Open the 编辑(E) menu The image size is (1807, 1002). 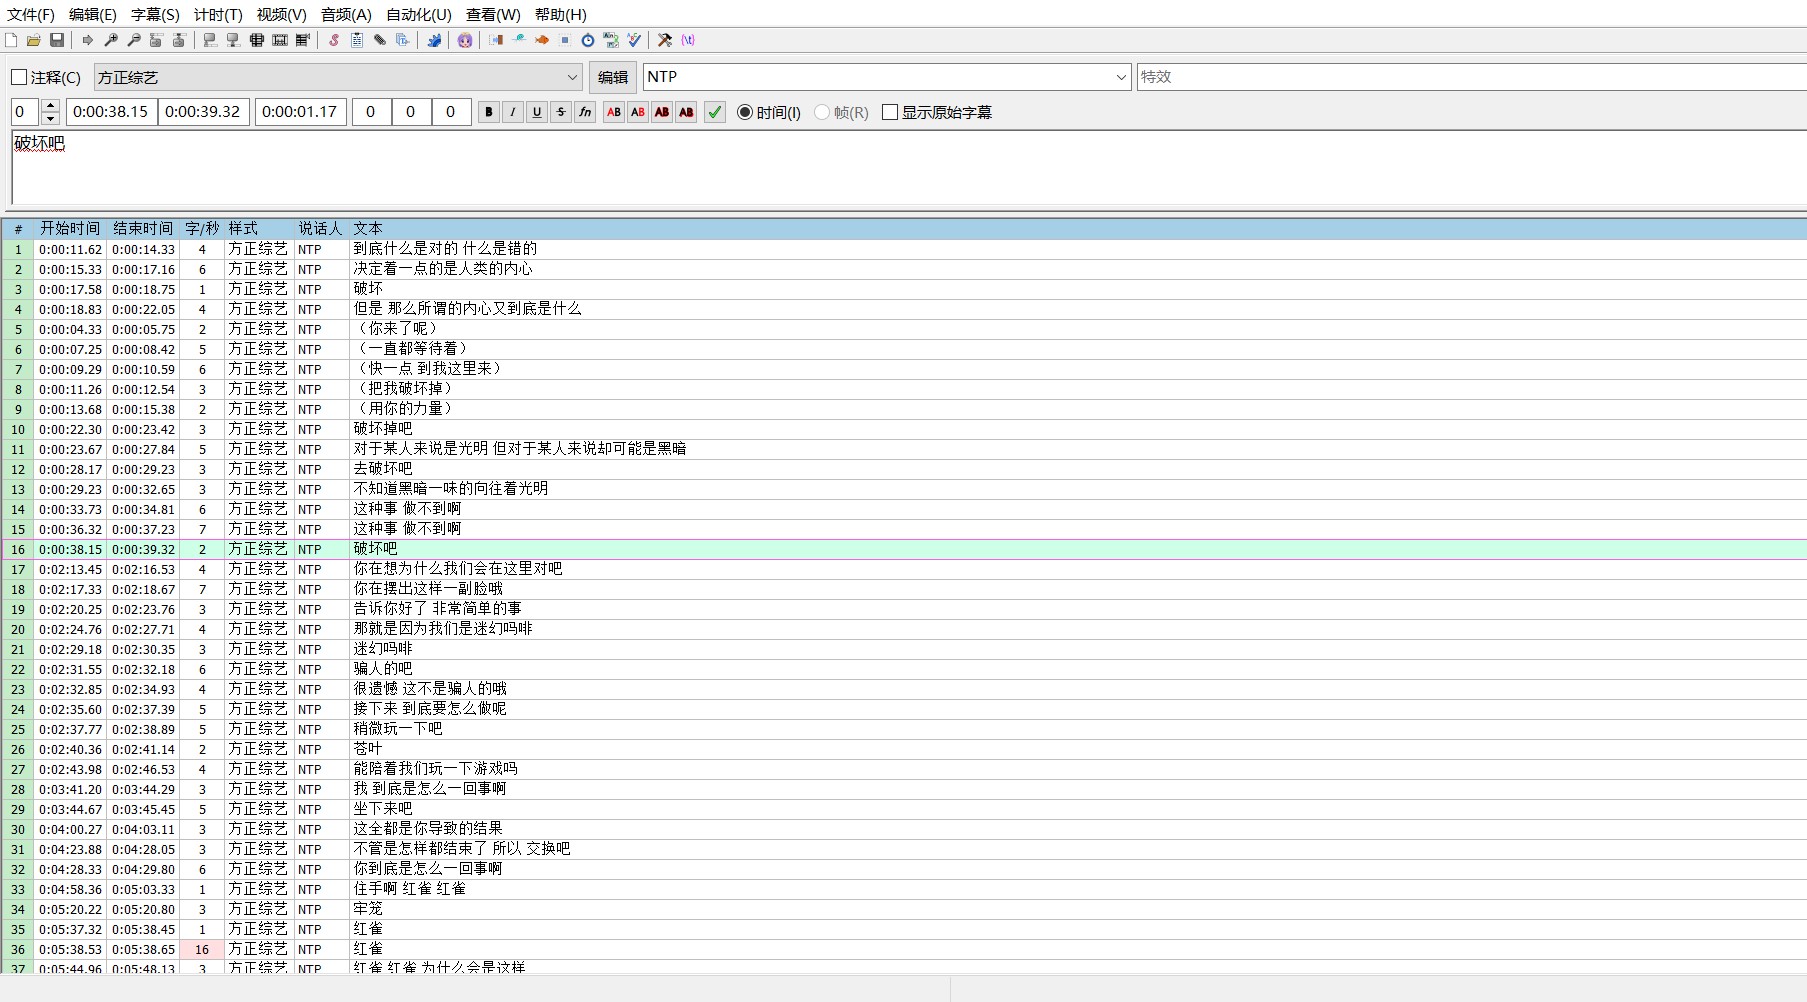(93, 14)
